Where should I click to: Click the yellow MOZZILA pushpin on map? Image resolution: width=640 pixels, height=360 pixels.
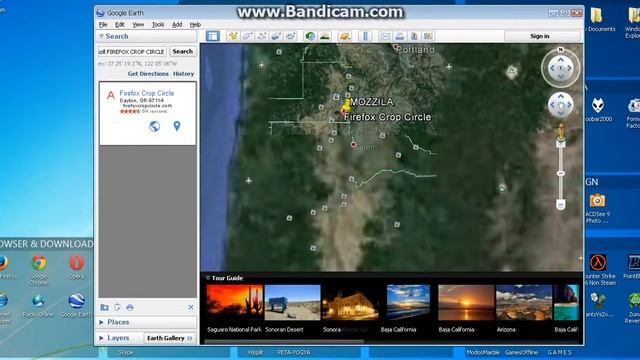point(346,106)
